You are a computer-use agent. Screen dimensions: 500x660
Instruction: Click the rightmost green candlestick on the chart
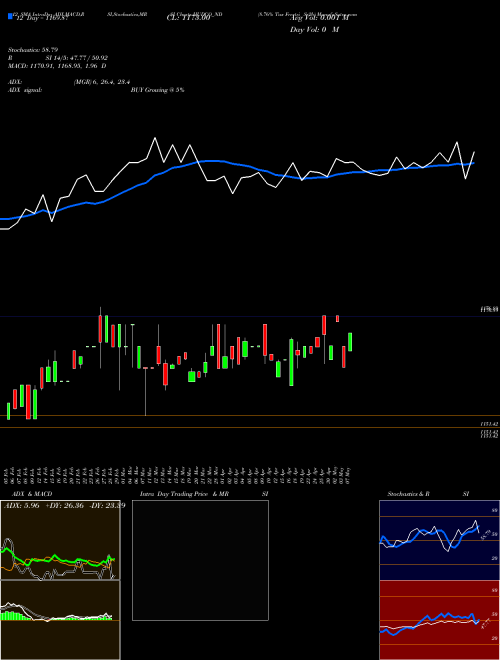pos(350,342)
